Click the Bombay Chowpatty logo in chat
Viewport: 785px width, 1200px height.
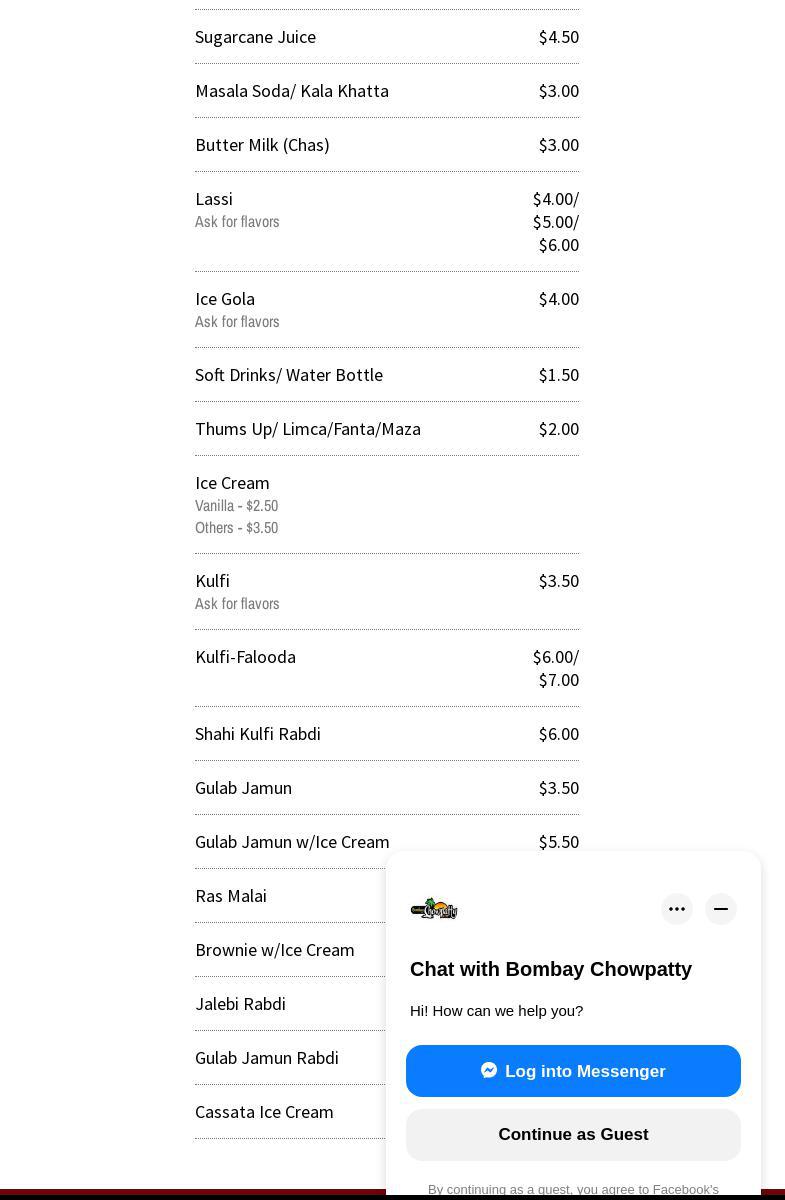tap(434, 909)
